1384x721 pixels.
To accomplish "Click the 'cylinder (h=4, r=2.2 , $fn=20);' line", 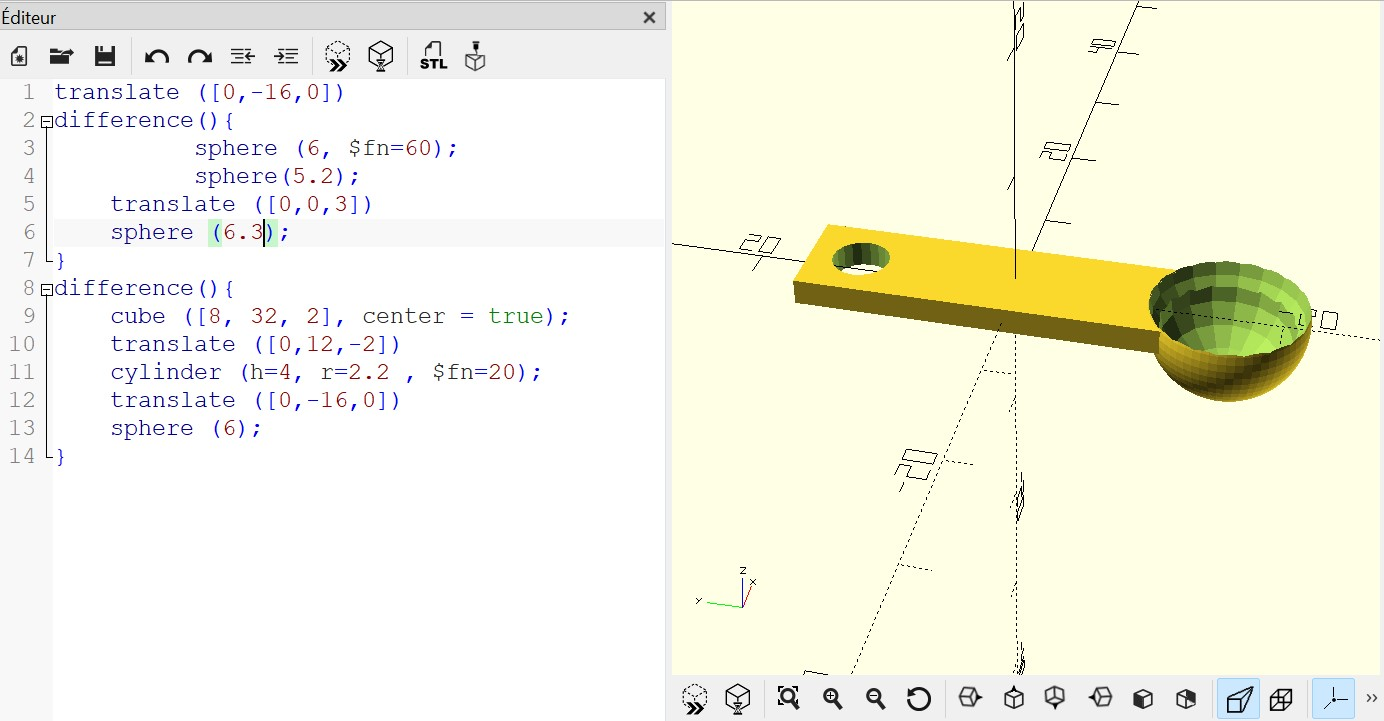I will click(326, 372).
